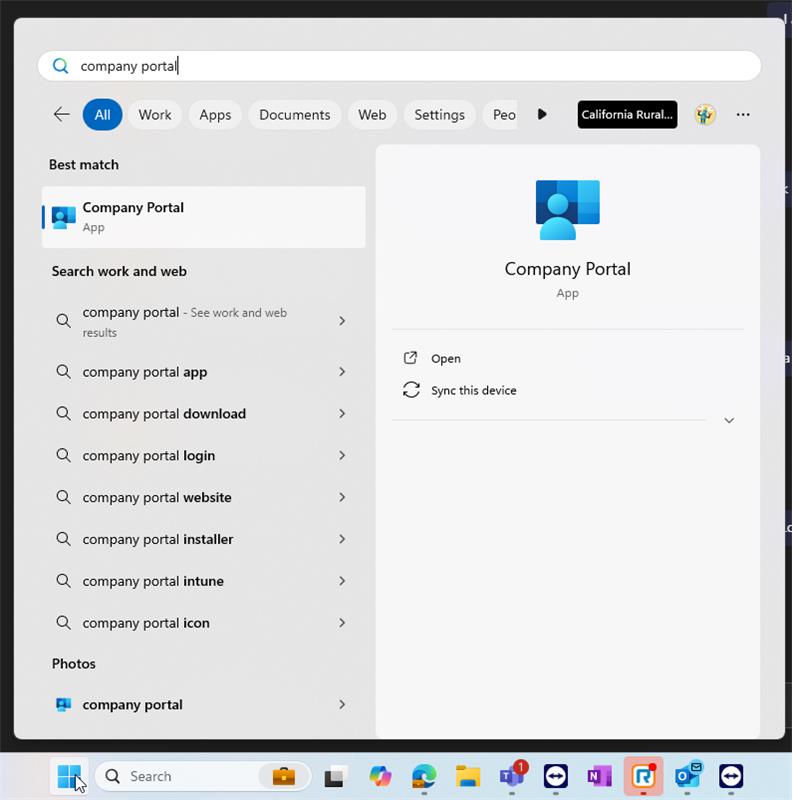The width and height of the screenshot is (792, 800).
Task: Select the partially shown People filter tab
Action: pyautogui.click(x=500, y=115)
